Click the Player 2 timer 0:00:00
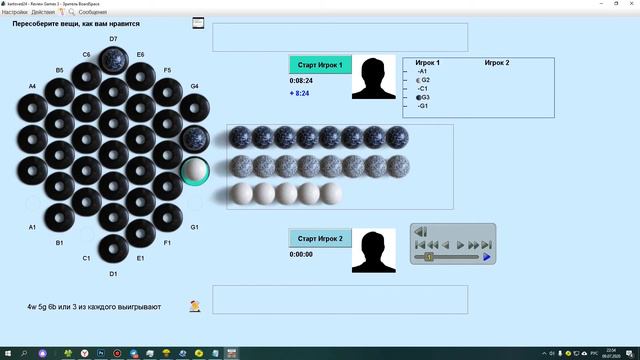Screen dimensions: 640x360 [x=301, y=254]
